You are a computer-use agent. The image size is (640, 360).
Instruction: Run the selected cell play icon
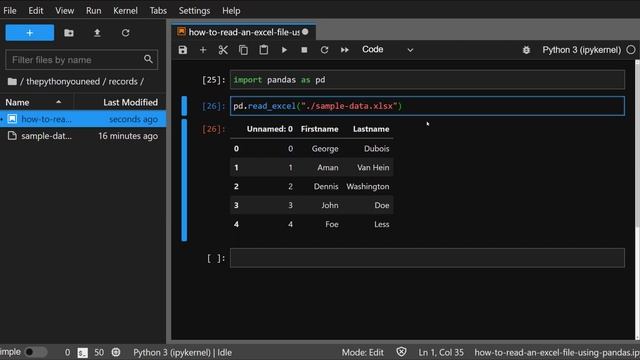coord(284,50)
